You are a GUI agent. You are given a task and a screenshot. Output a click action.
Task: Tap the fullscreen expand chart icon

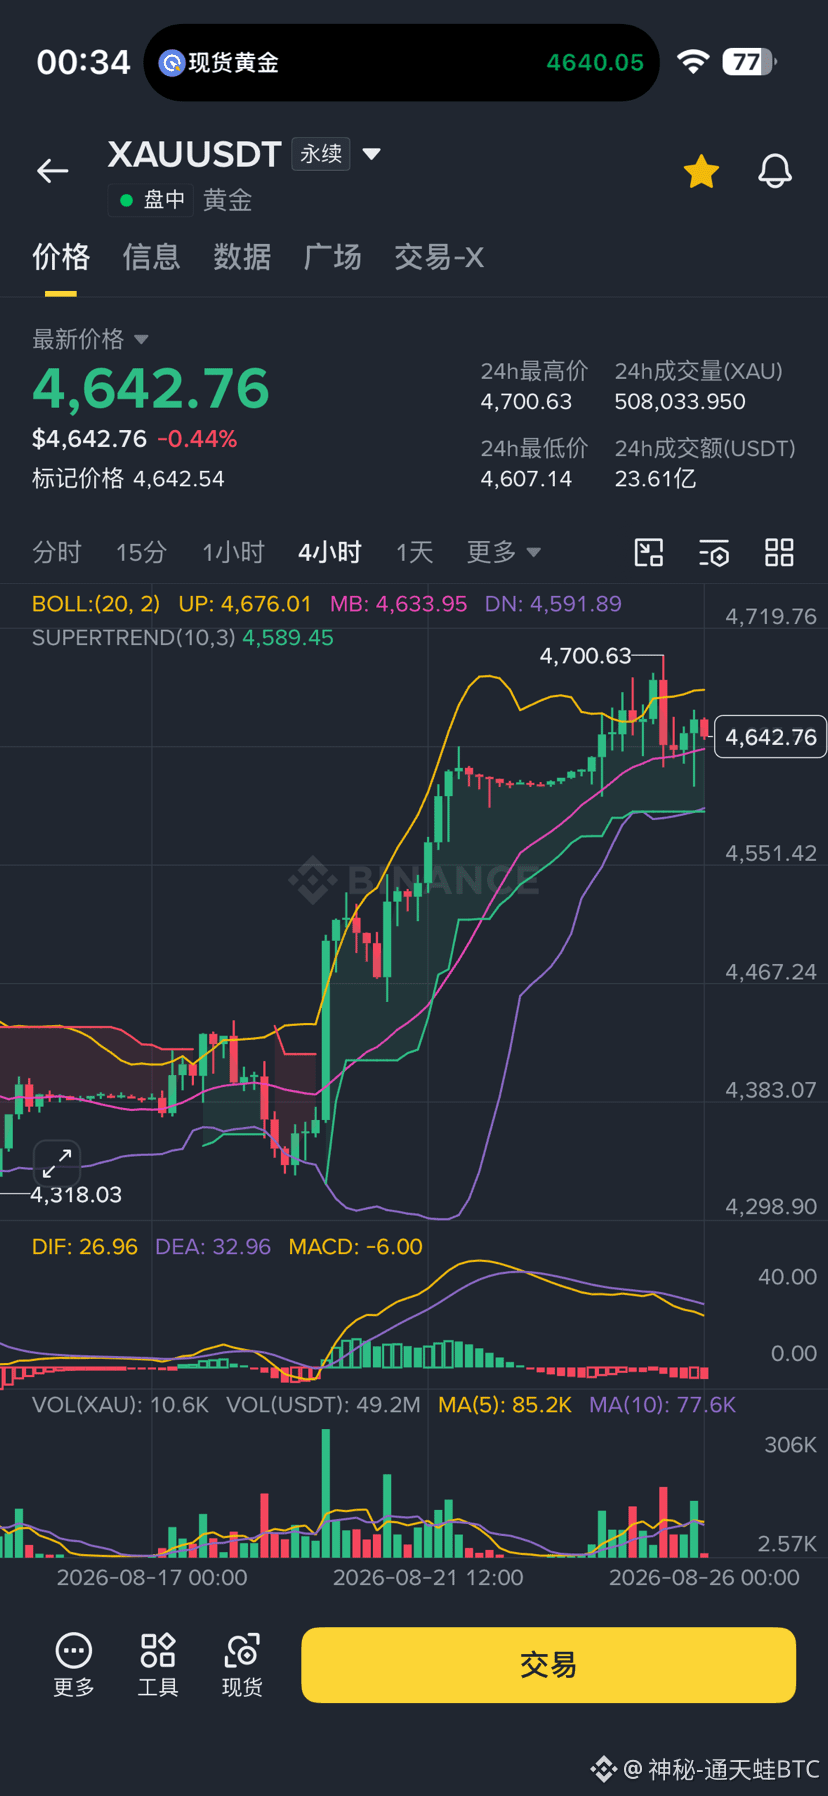[57, 1164]
